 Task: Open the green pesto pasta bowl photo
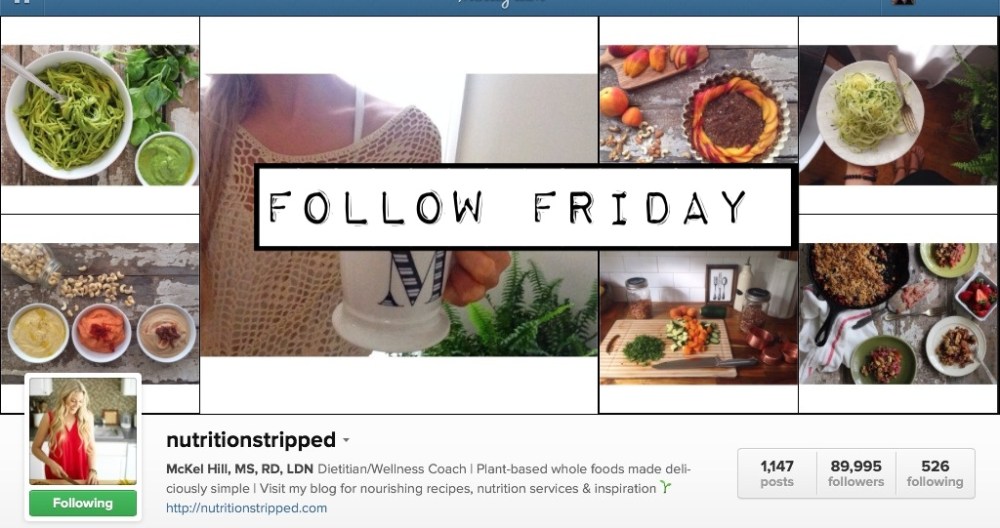point(99,115)
